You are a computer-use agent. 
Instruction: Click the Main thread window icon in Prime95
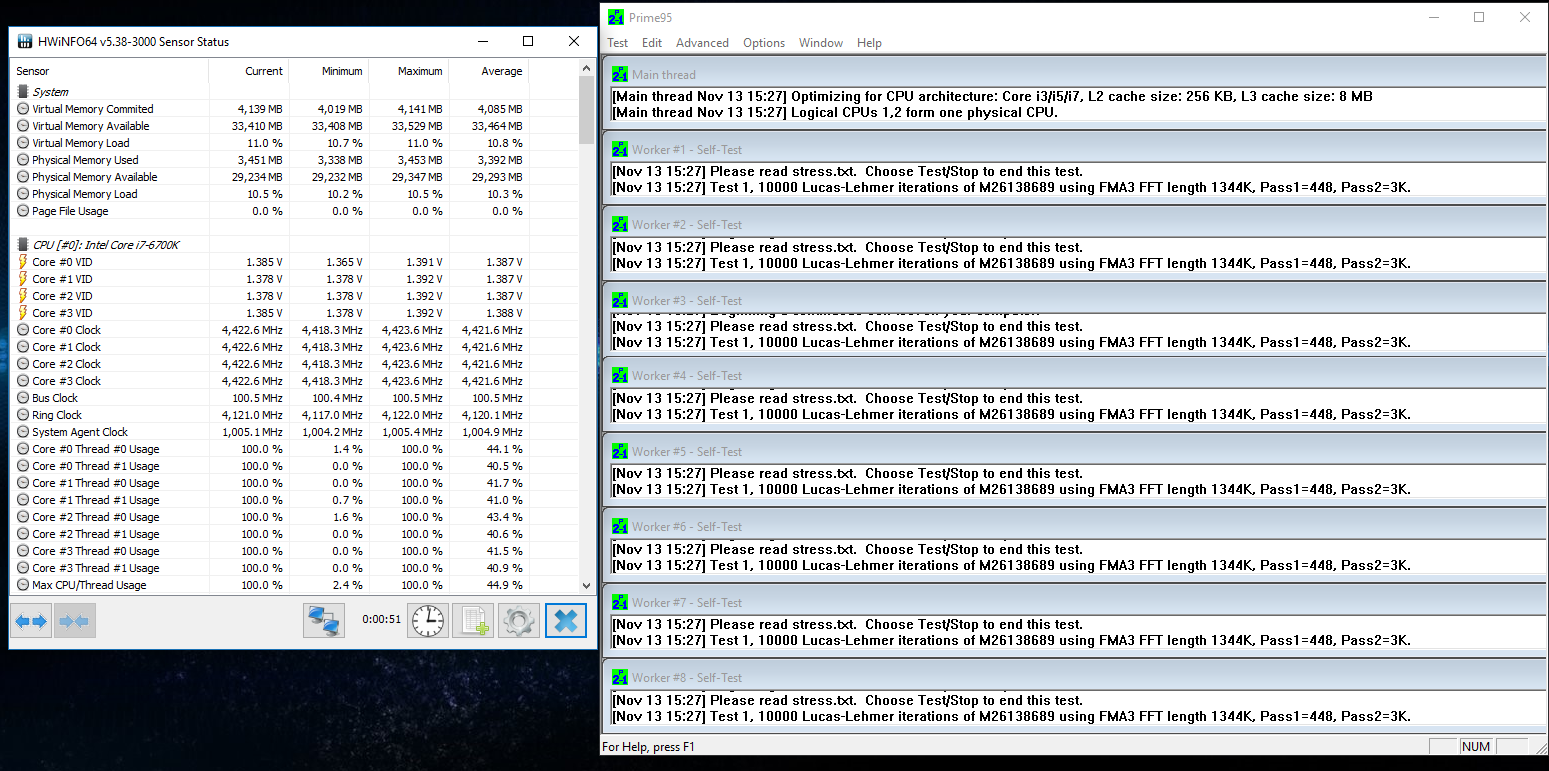click(620, 74)
